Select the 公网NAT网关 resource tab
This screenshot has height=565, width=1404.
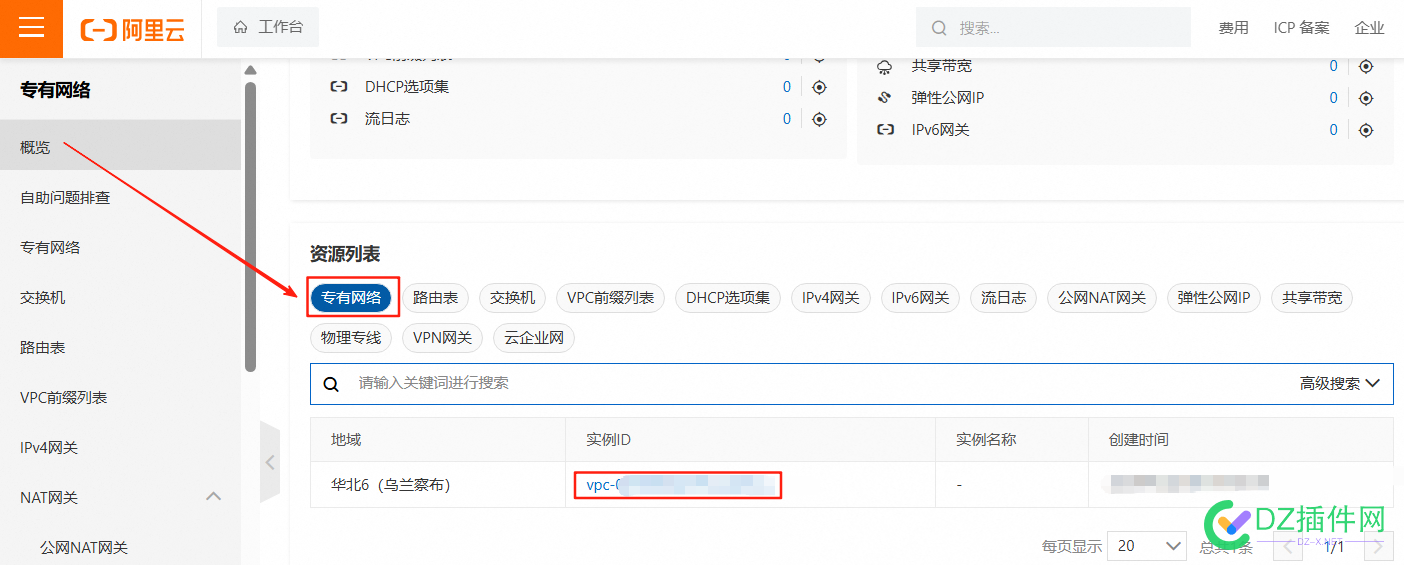point(1102,298)
